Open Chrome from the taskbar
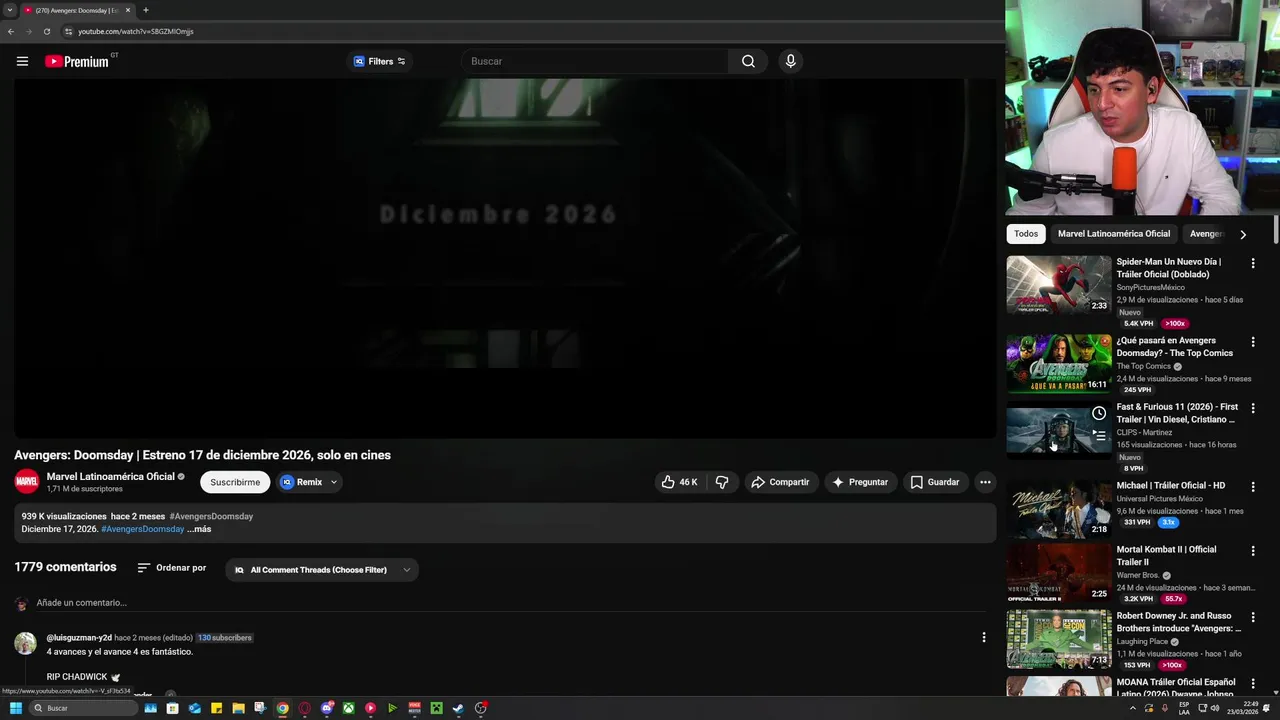Screen dimensions: 1280x720 pos(283,708)
